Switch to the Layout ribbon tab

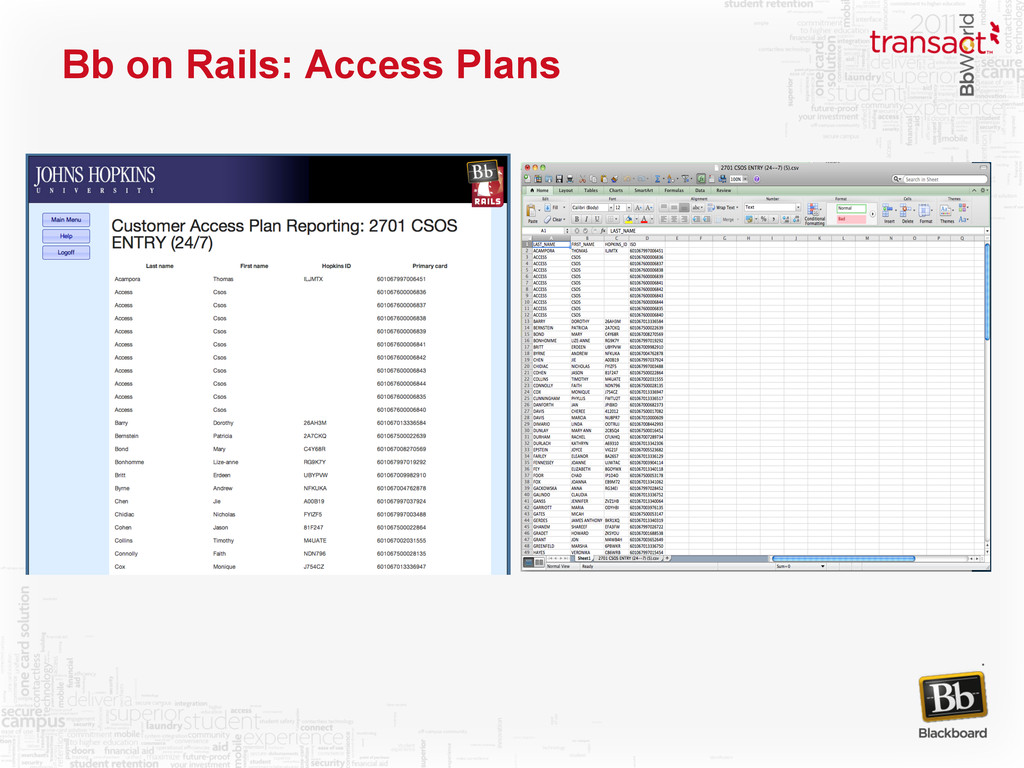click(x=566, y=190)
